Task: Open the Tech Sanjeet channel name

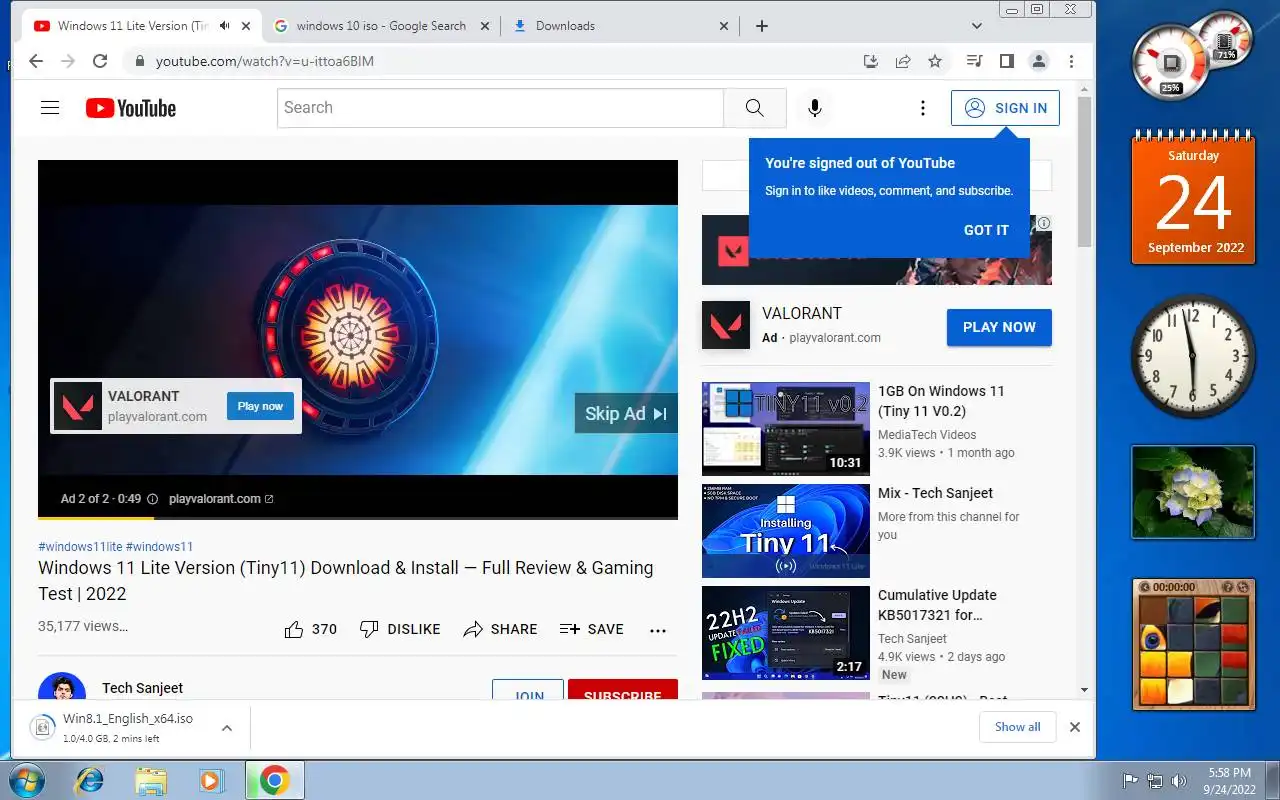Action: coord(142,688)
